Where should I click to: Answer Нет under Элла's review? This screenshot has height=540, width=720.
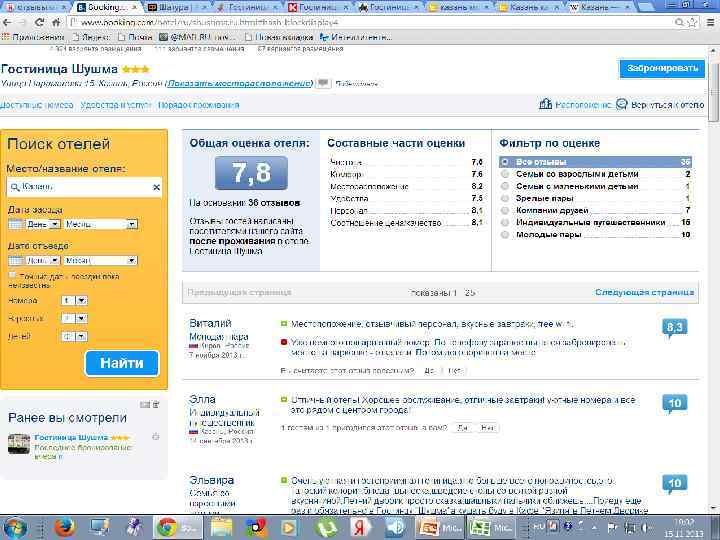[x=487, y=428]
